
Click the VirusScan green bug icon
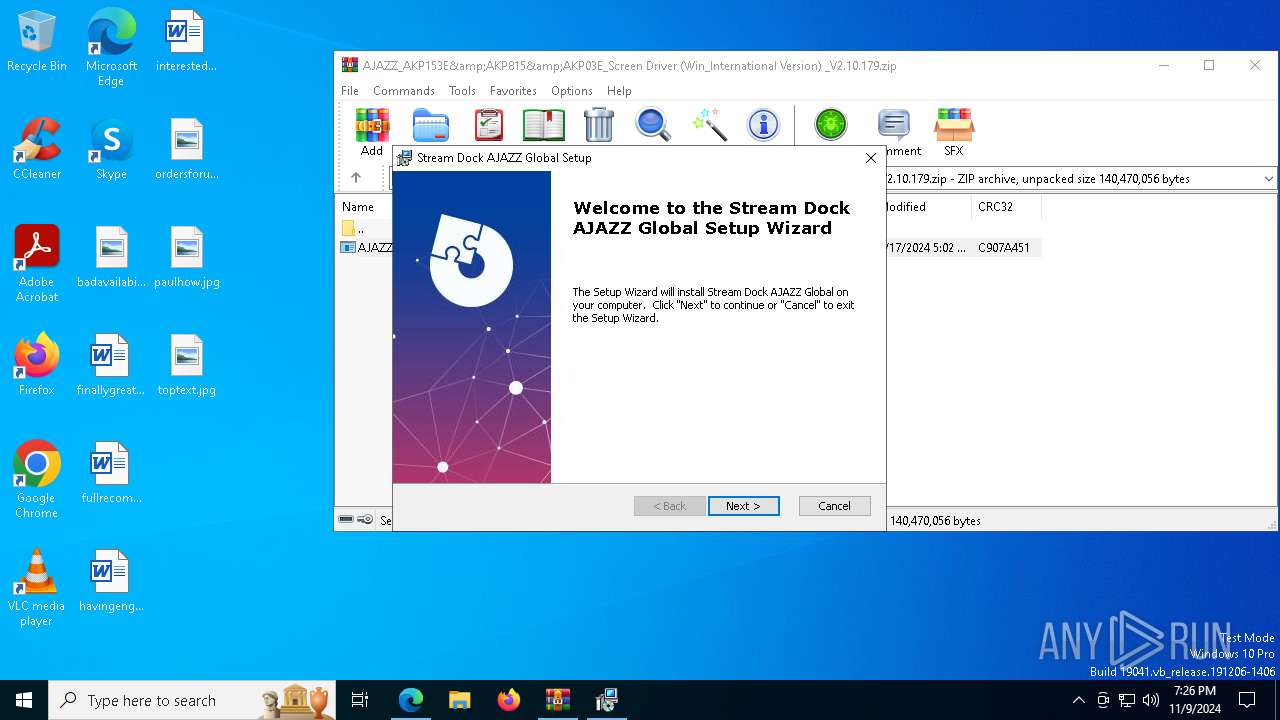830,125
